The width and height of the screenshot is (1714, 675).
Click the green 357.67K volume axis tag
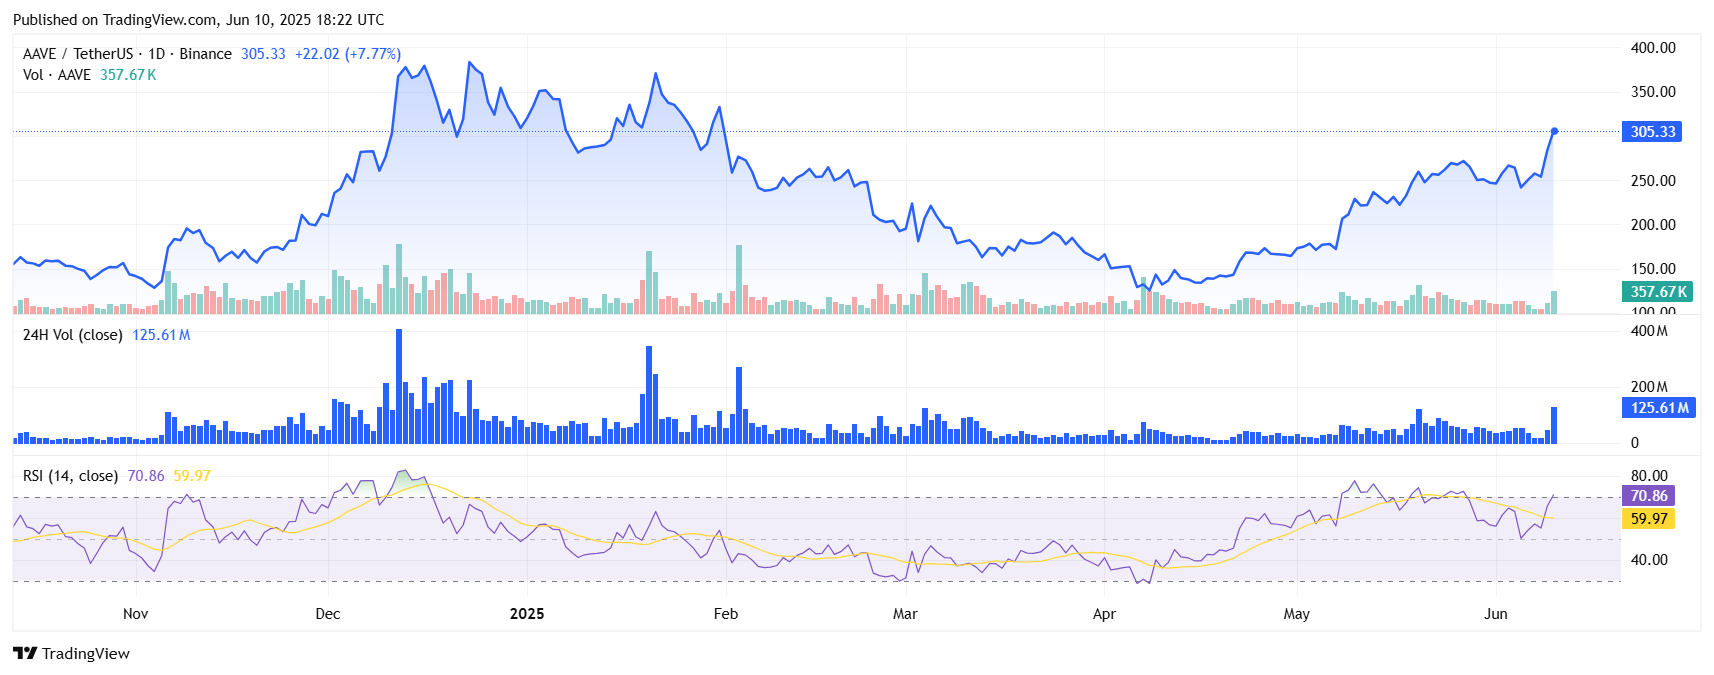tap(1657, 292)
